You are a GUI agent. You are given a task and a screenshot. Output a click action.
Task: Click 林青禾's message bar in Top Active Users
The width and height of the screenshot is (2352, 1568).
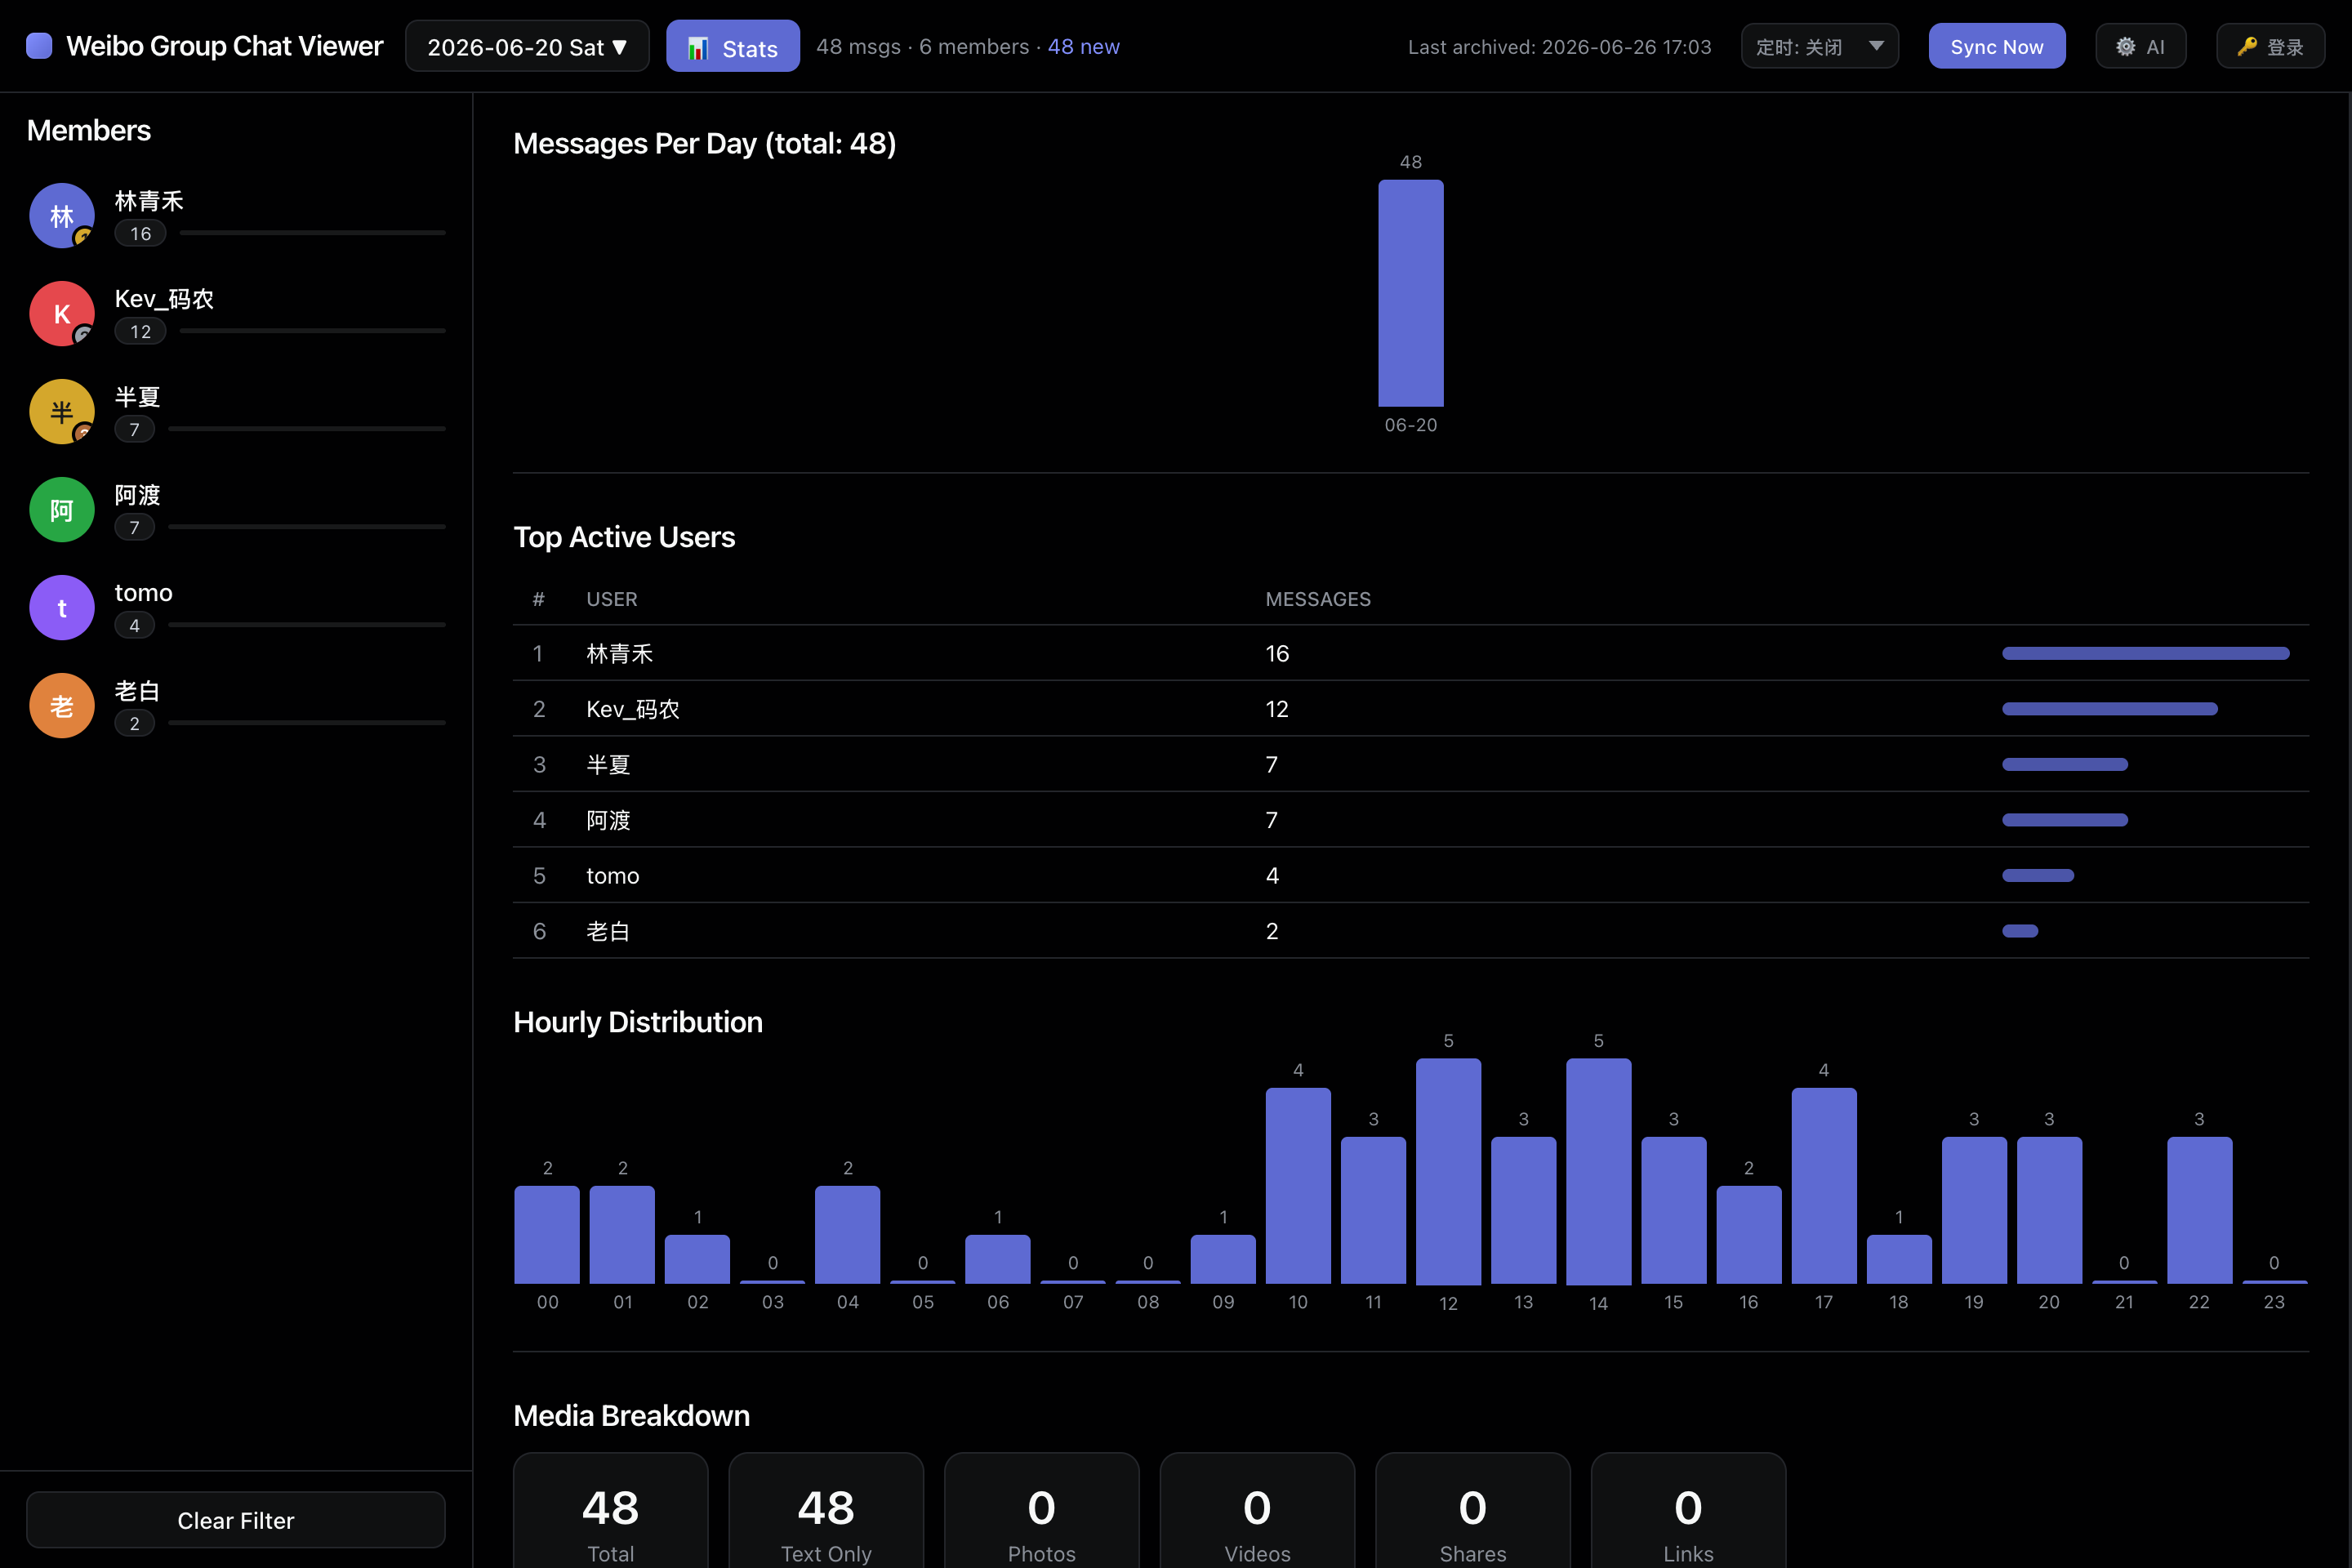[2145, 653]
